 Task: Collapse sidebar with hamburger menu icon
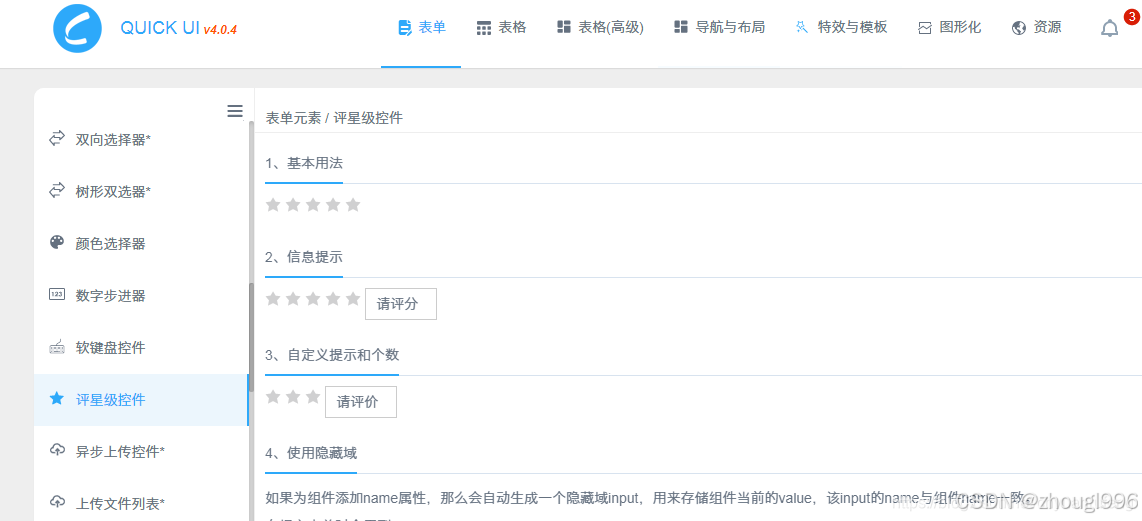pos(235,111)
